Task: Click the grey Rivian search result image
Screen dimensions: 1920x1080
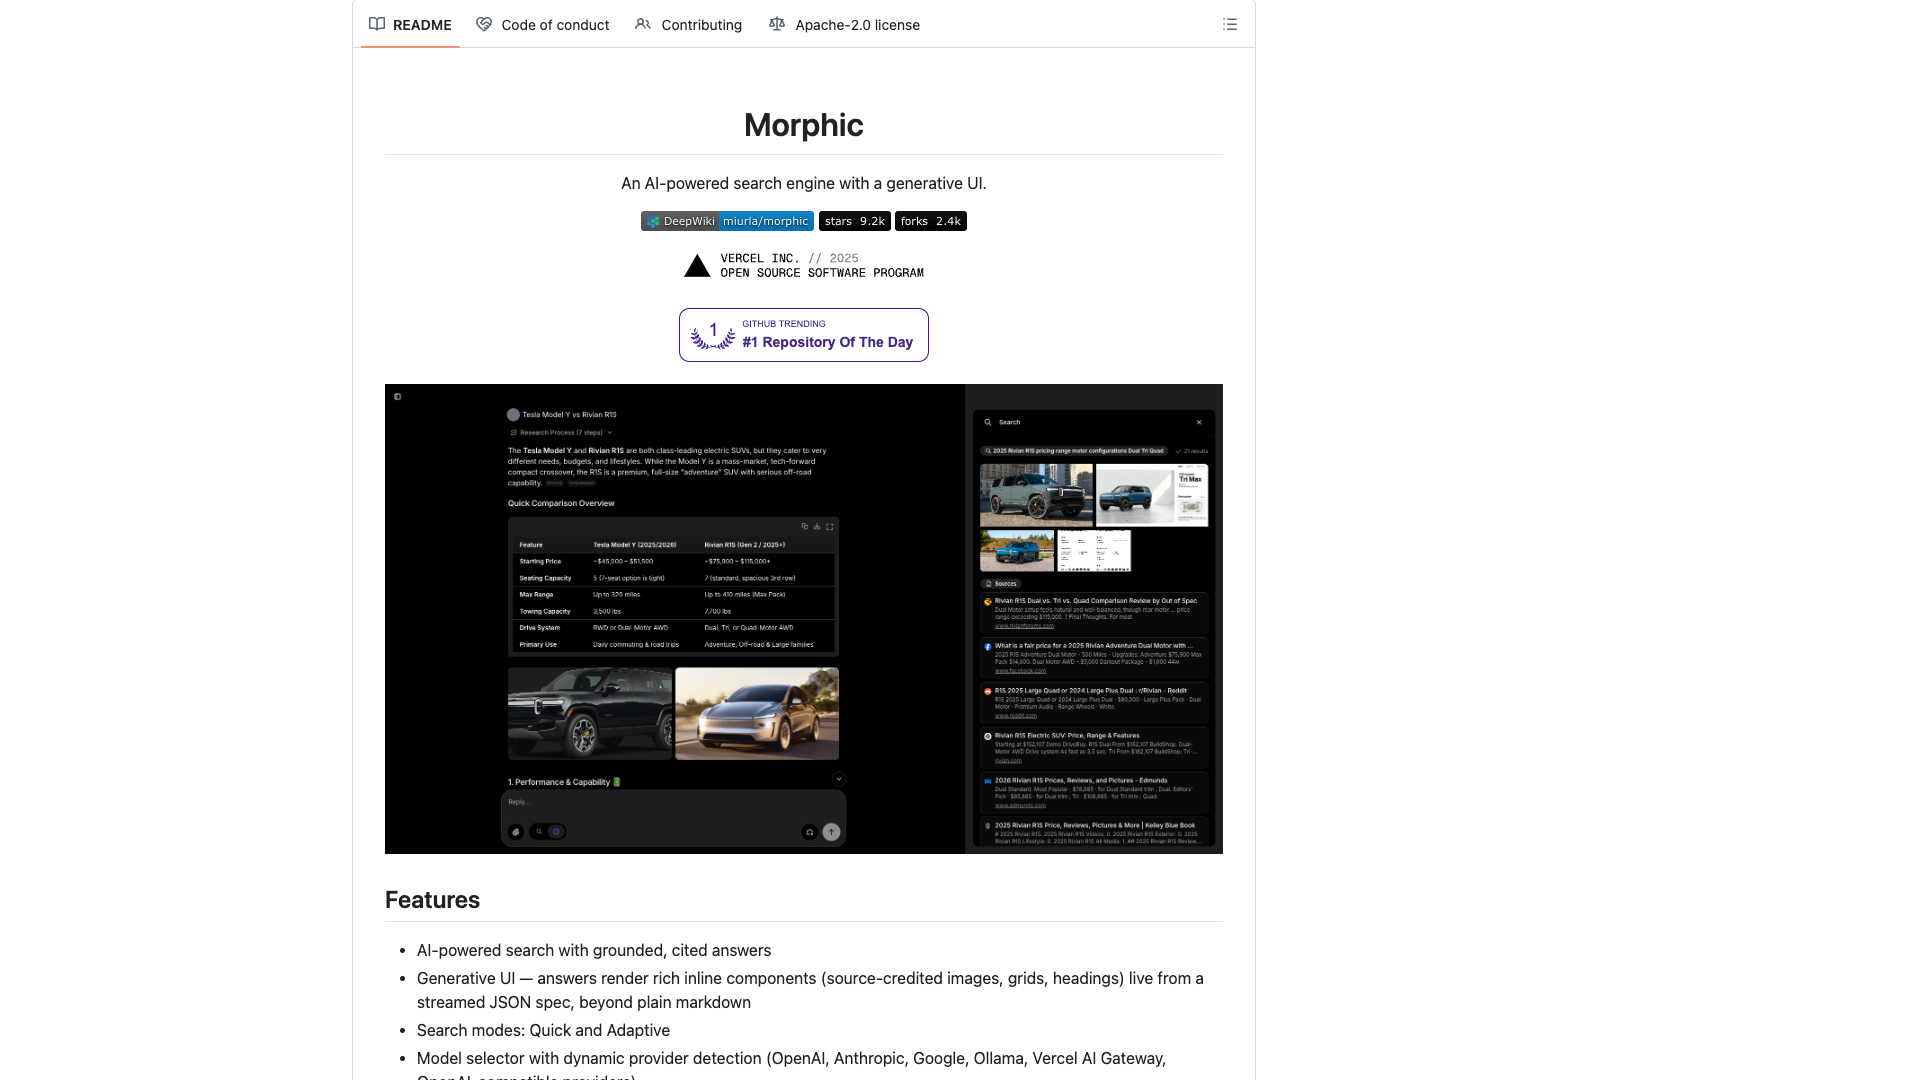Action: pos(1036,495)
